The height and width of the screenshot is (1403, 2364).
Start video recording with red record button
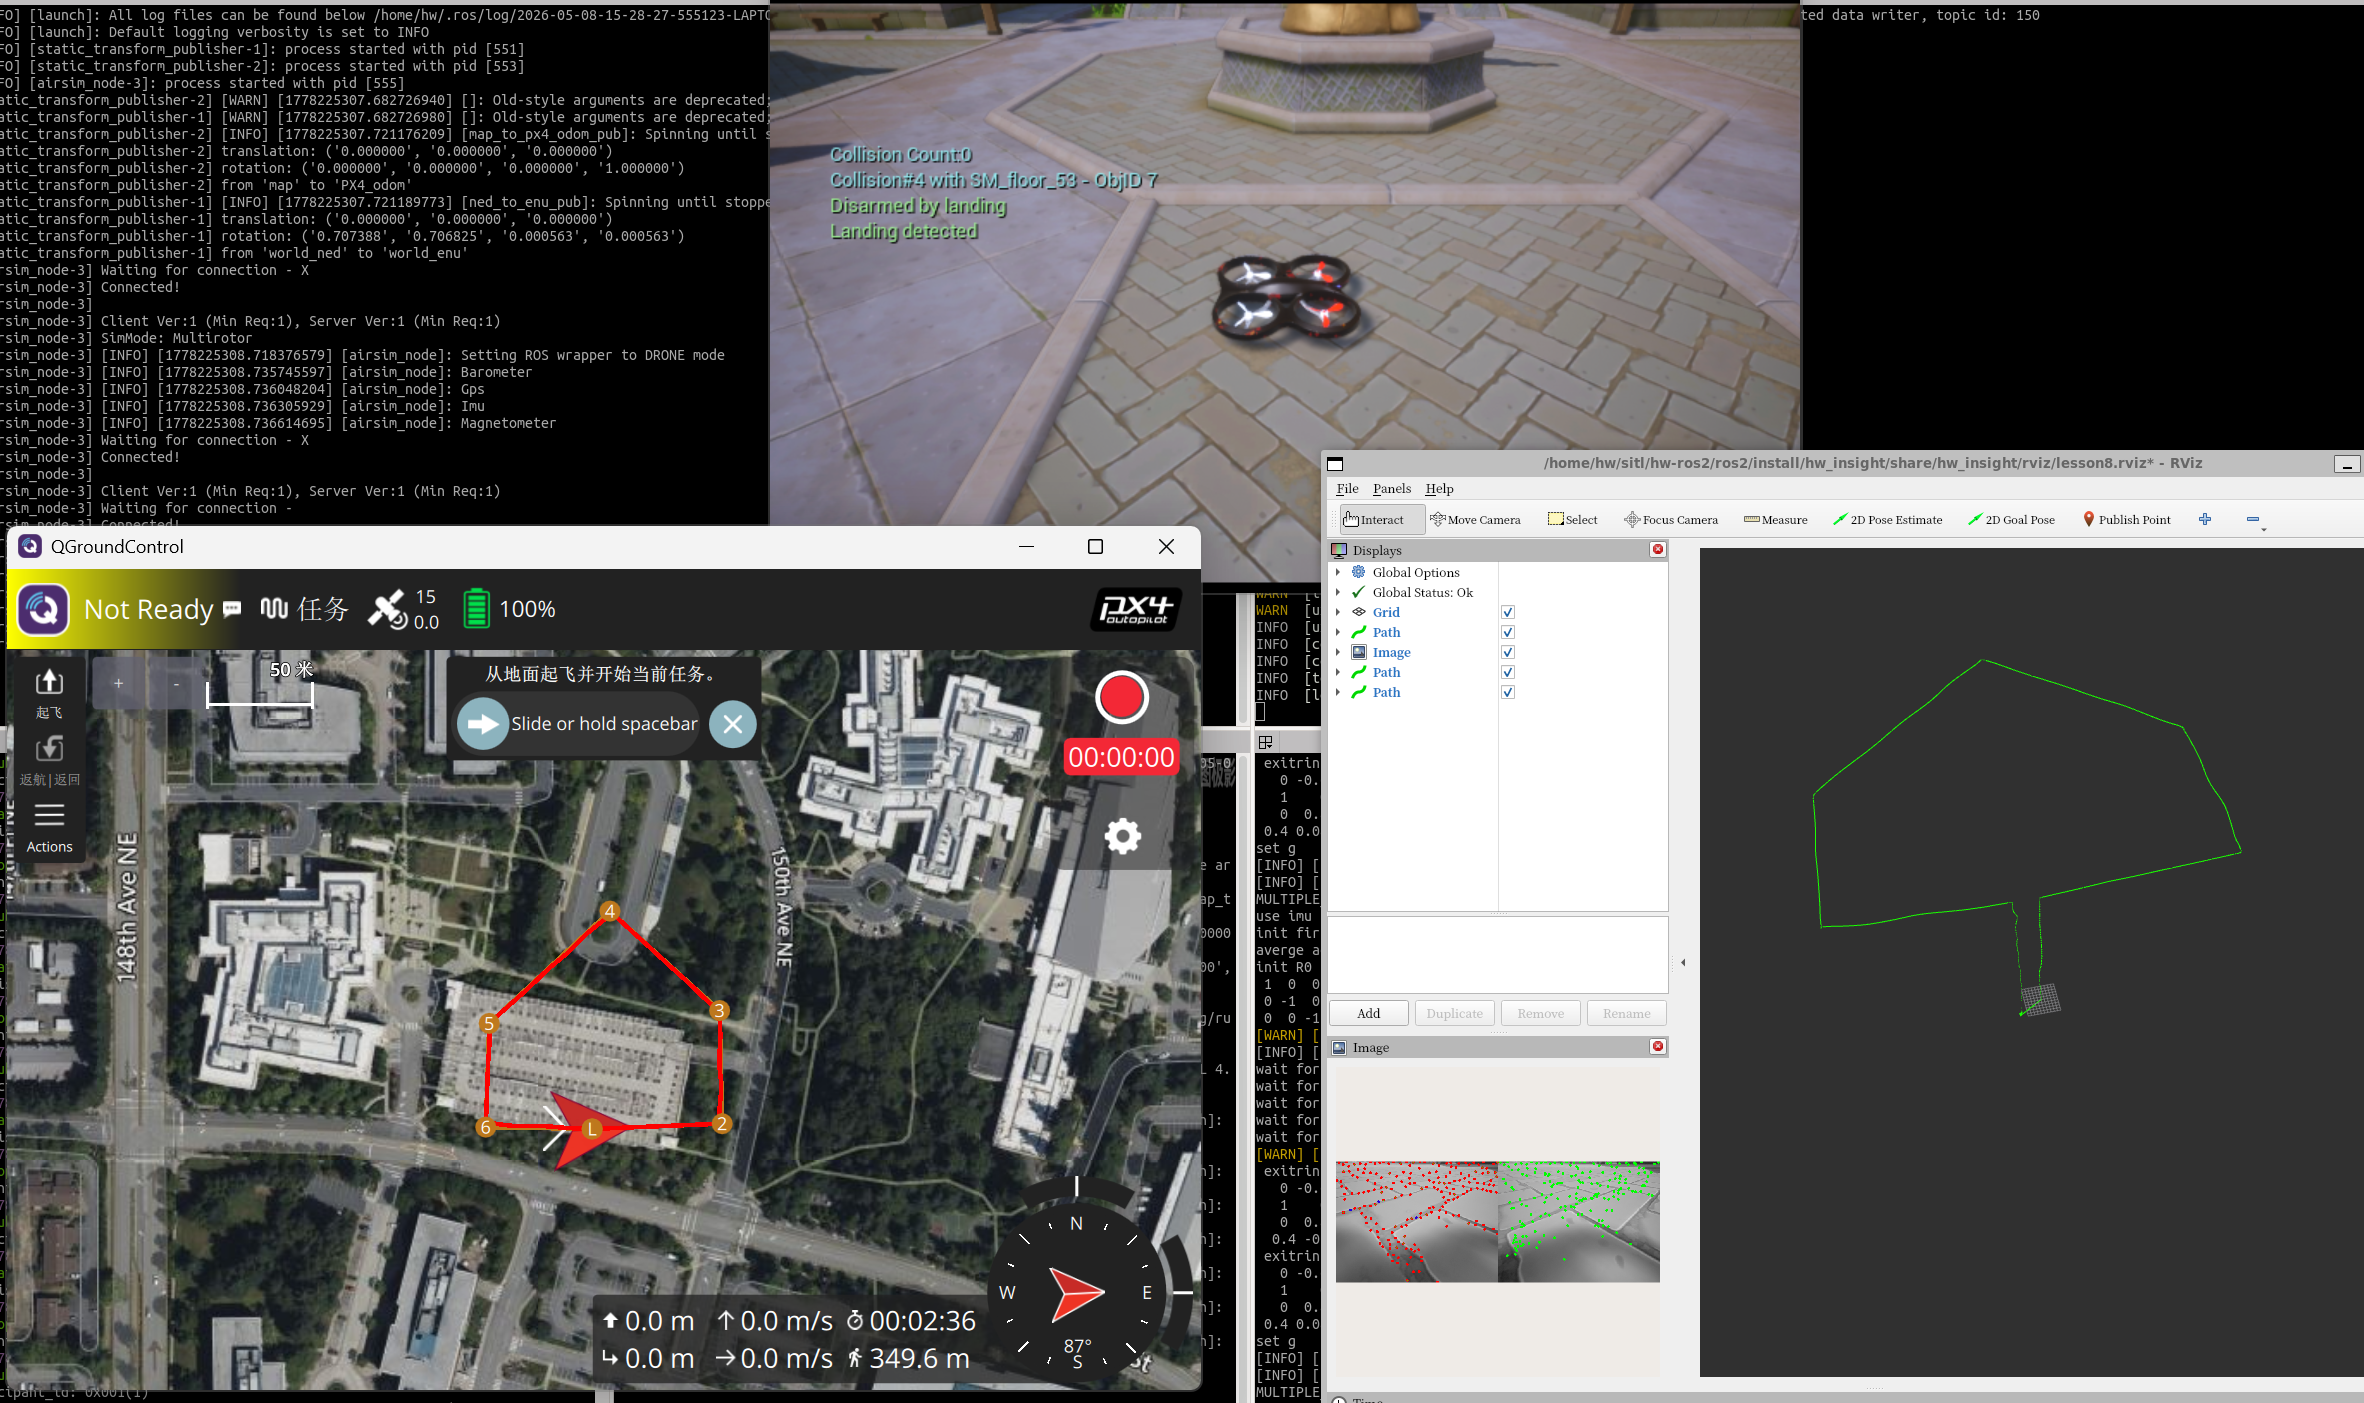coord(1121,697)
